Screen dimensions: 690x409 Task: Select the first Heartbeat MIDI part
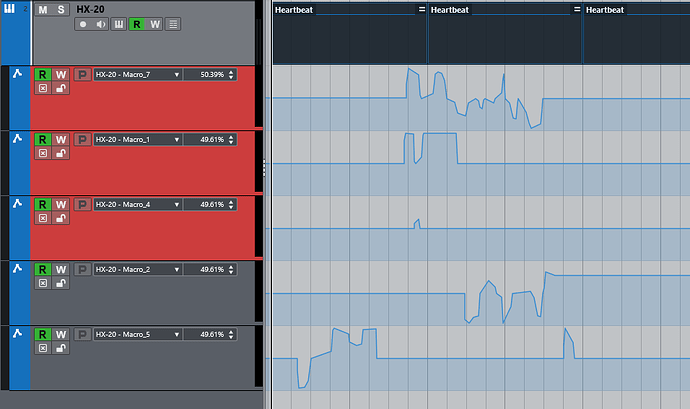click(x=350, y=33)
